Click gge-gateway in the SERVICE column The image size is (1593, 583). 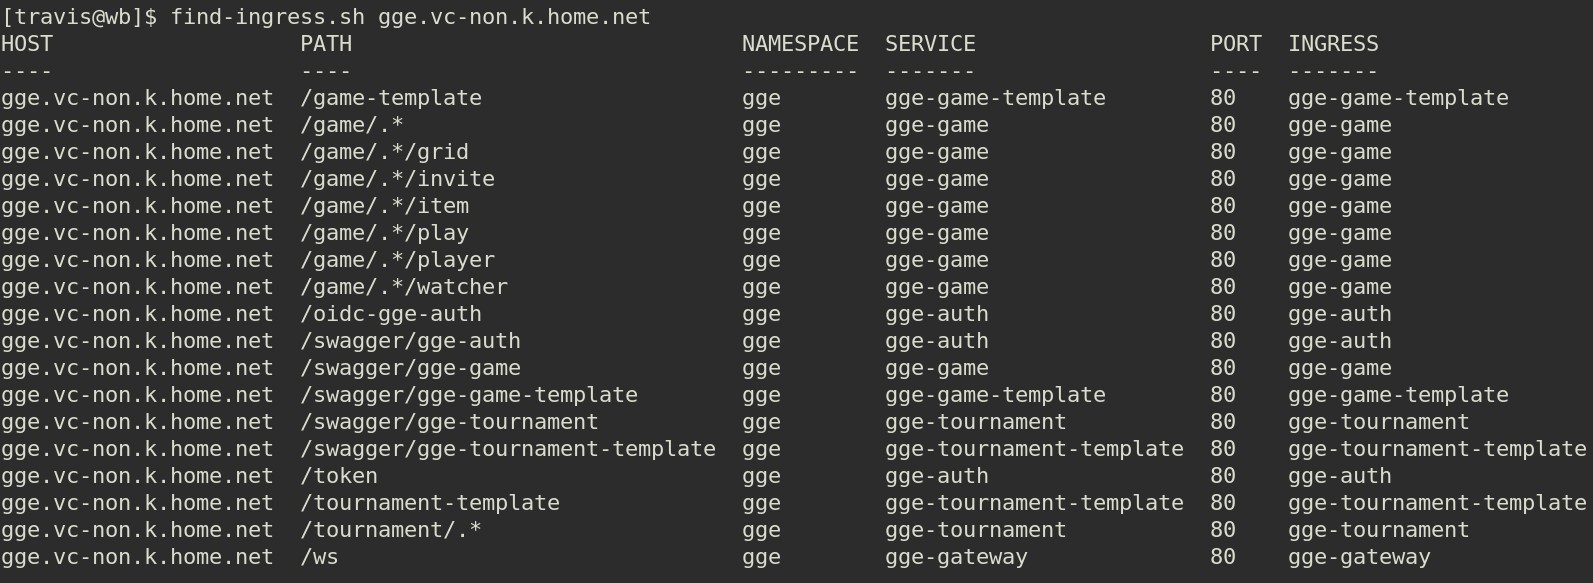(956, 557)
